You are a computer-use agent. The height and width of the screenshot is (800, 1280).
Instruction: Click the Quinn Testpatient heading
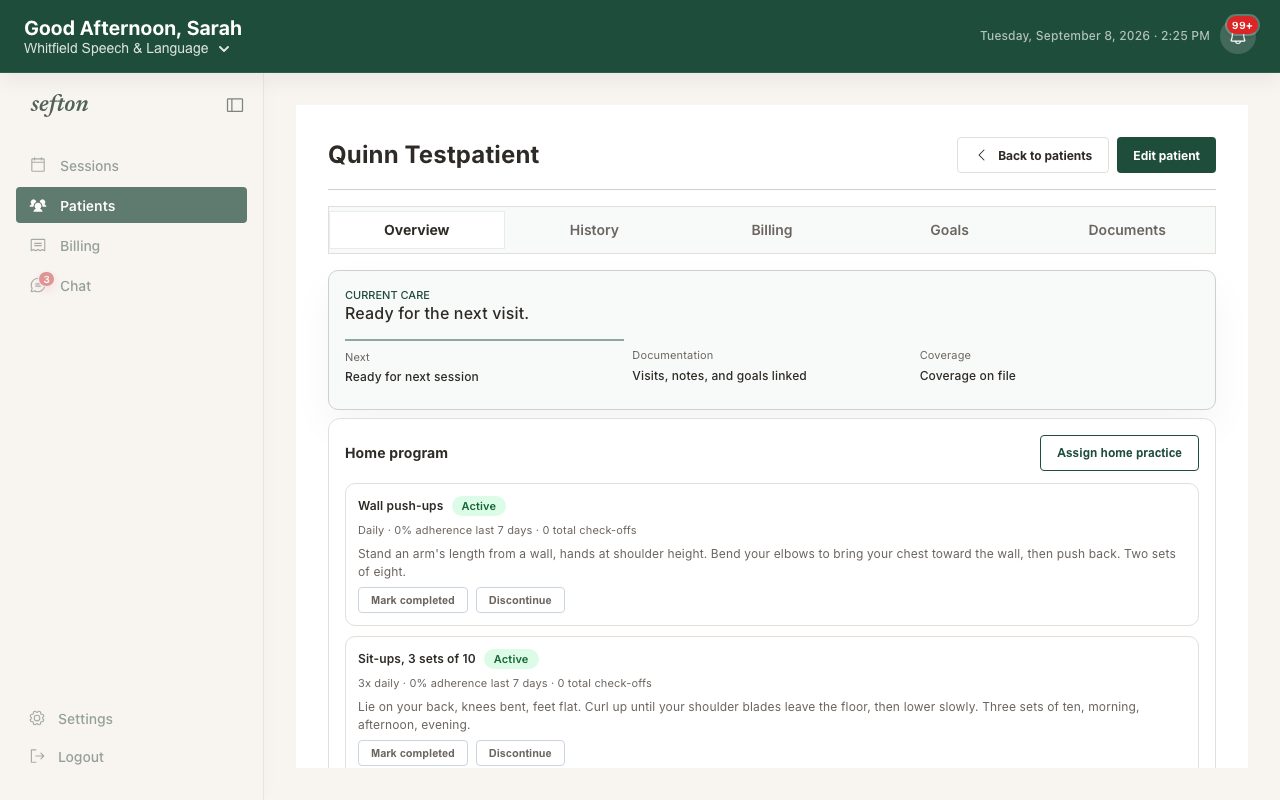tap(433, 155)
